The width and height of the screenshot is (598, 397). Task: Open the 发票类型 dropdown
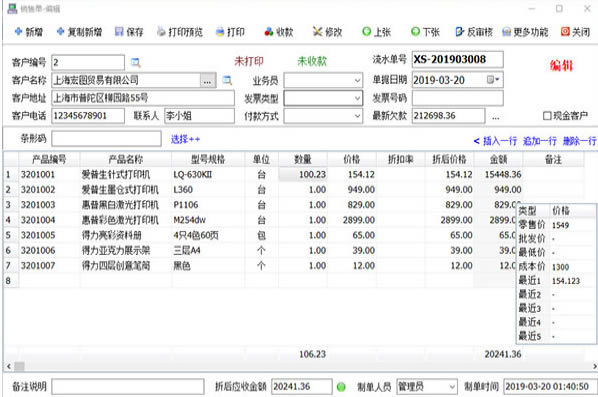point(357,98)
